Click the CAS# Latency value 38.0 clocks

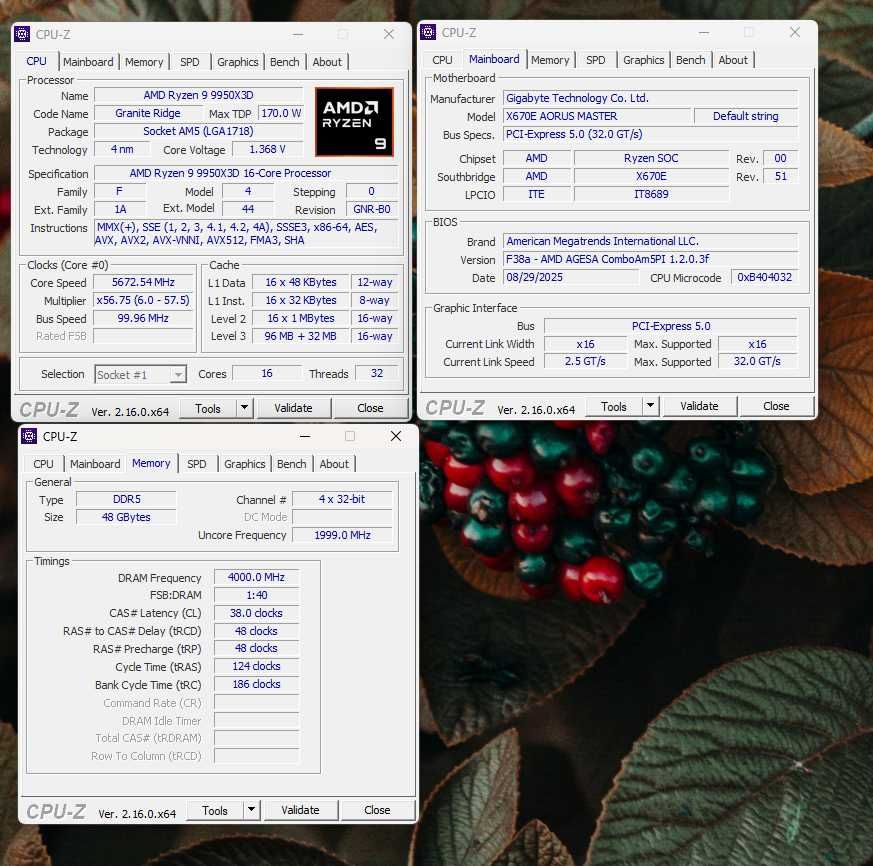coord(256,613)
